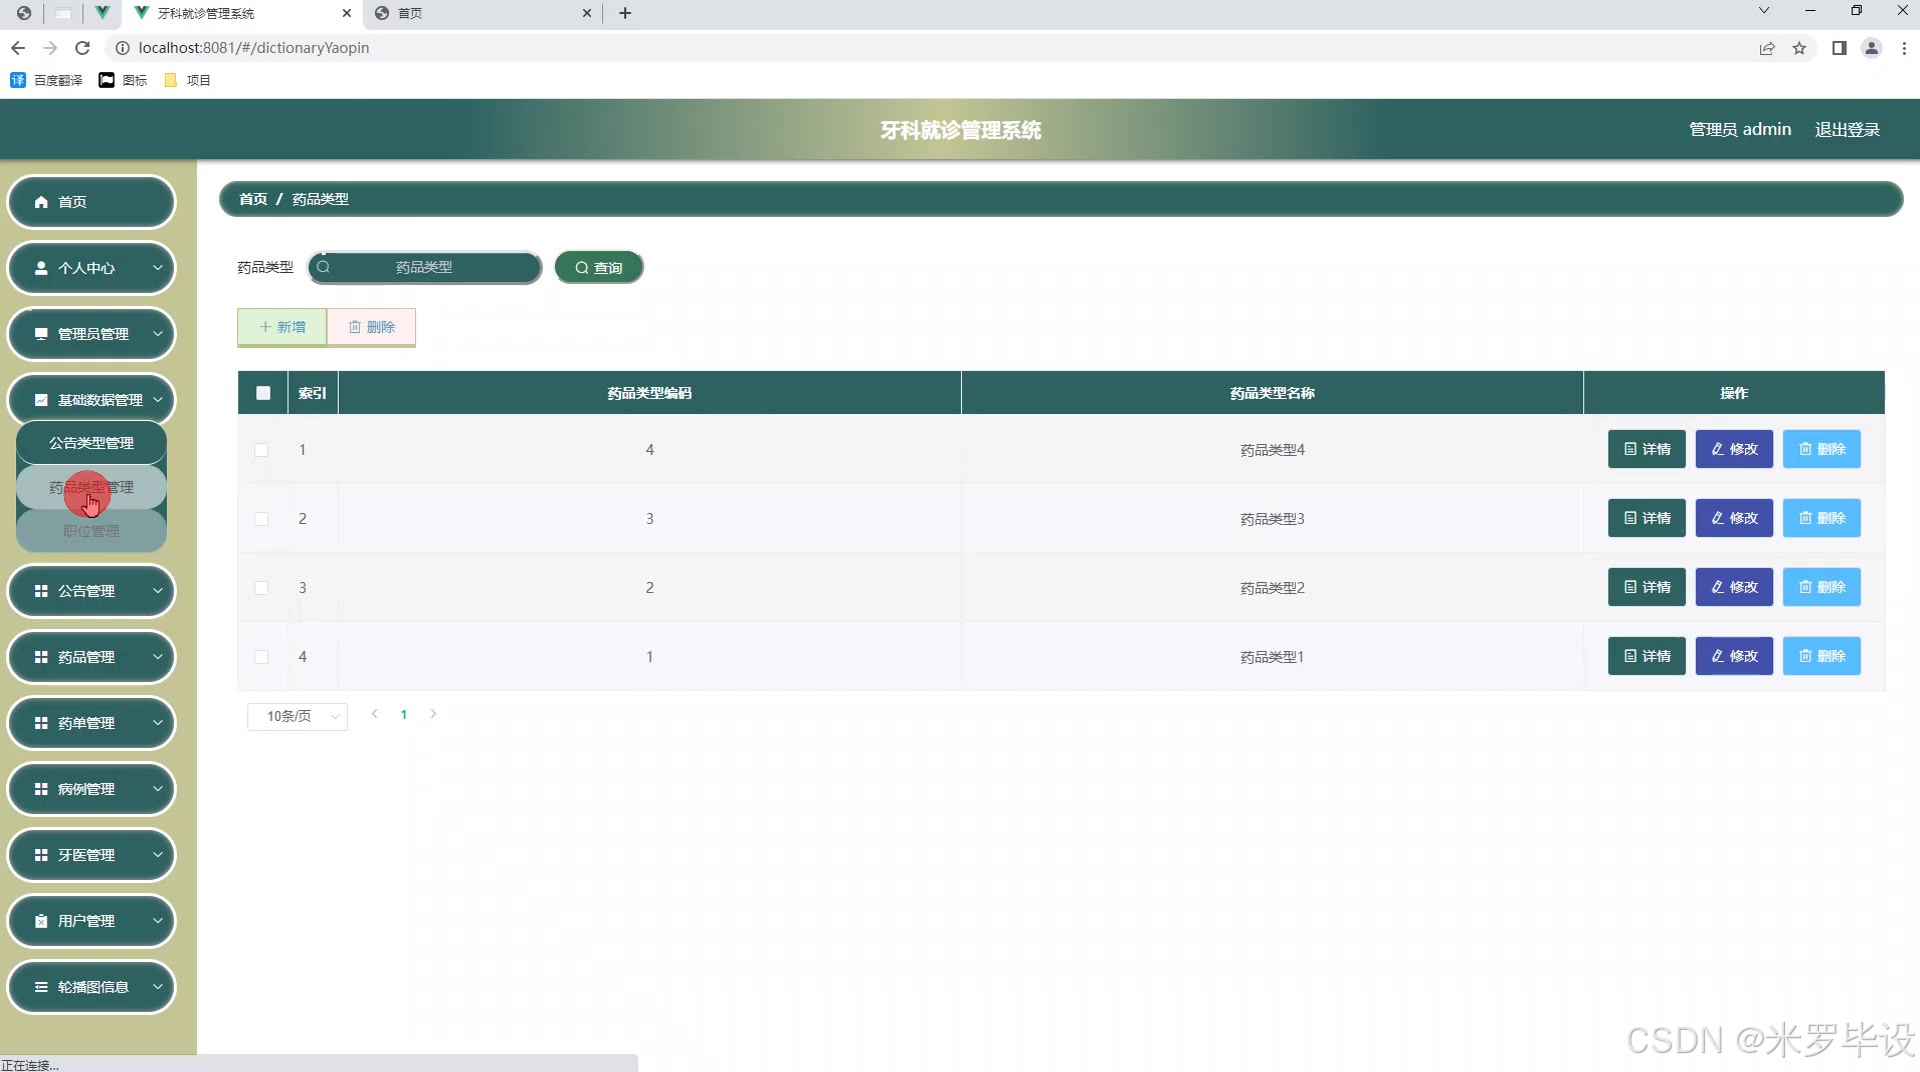Screen dimensions: 1920x1072
Task: Open the browser side panel icon
Action: [1839, 48]
